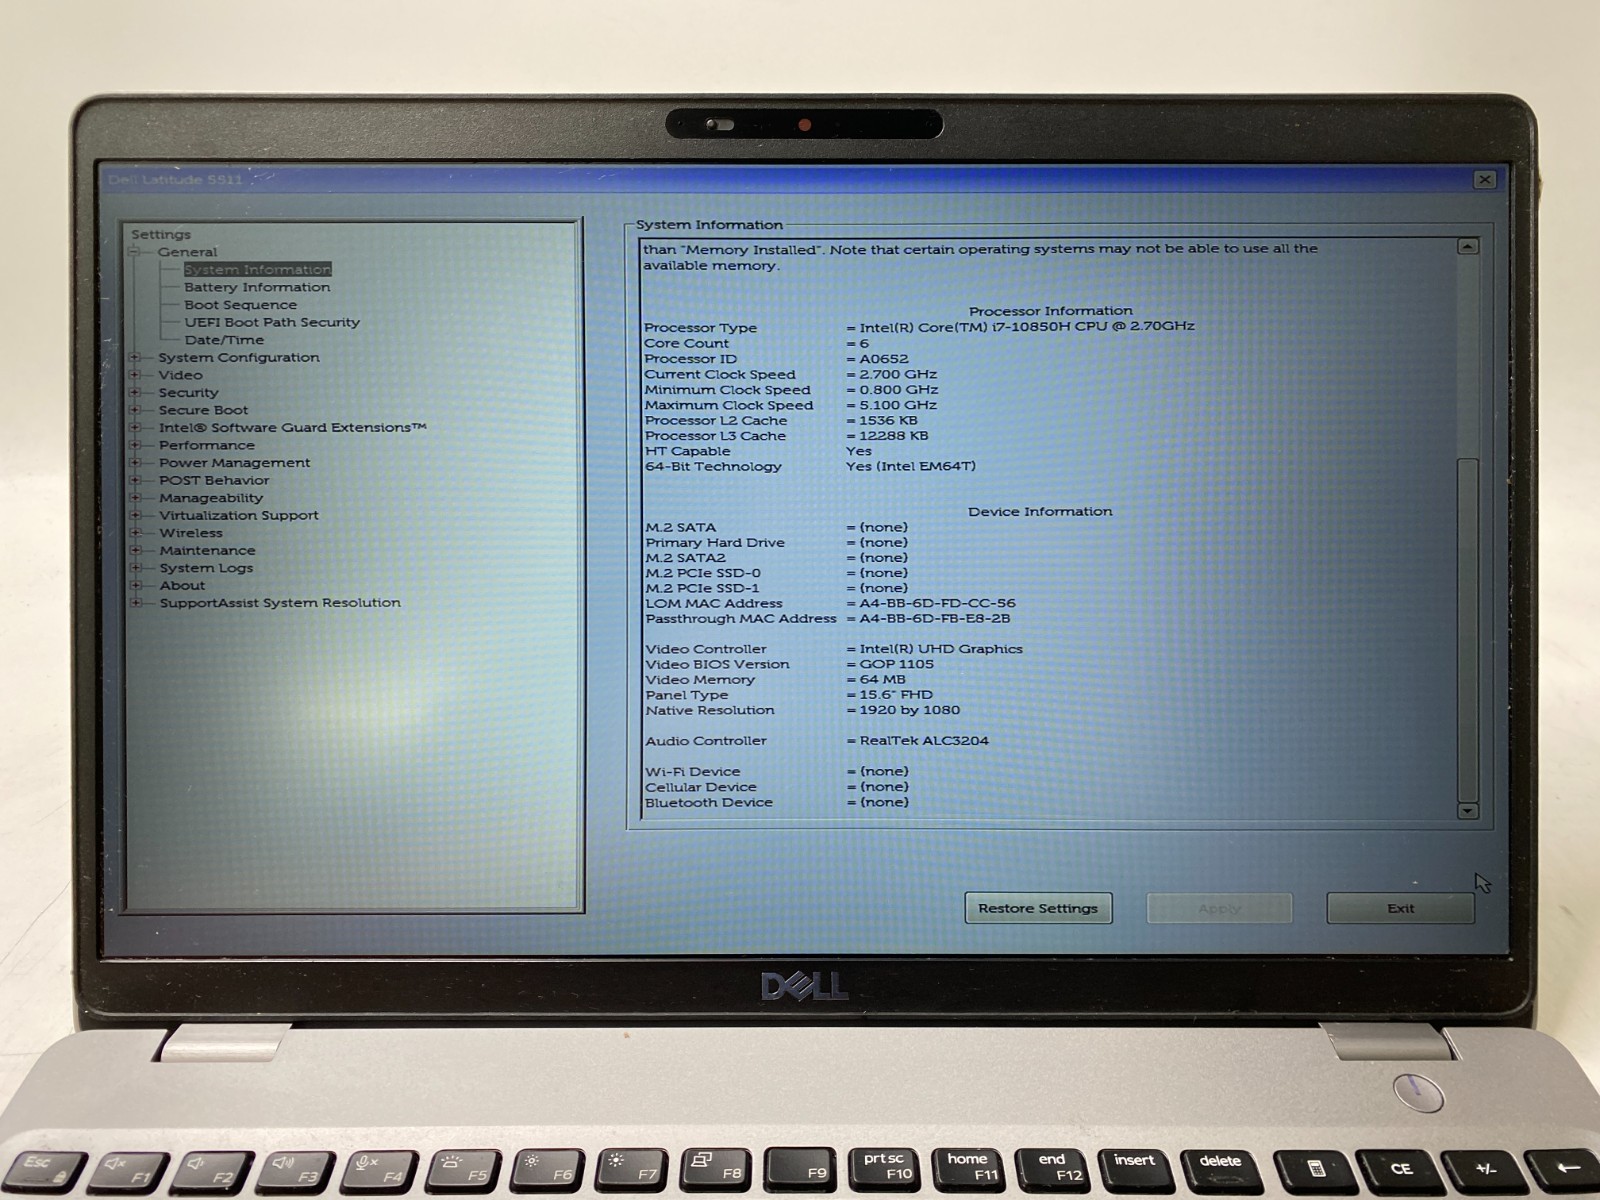This screenshot has height=1200, width=1600.
Task: Open UEFI Boot Path Security
Action: point(272,322)
